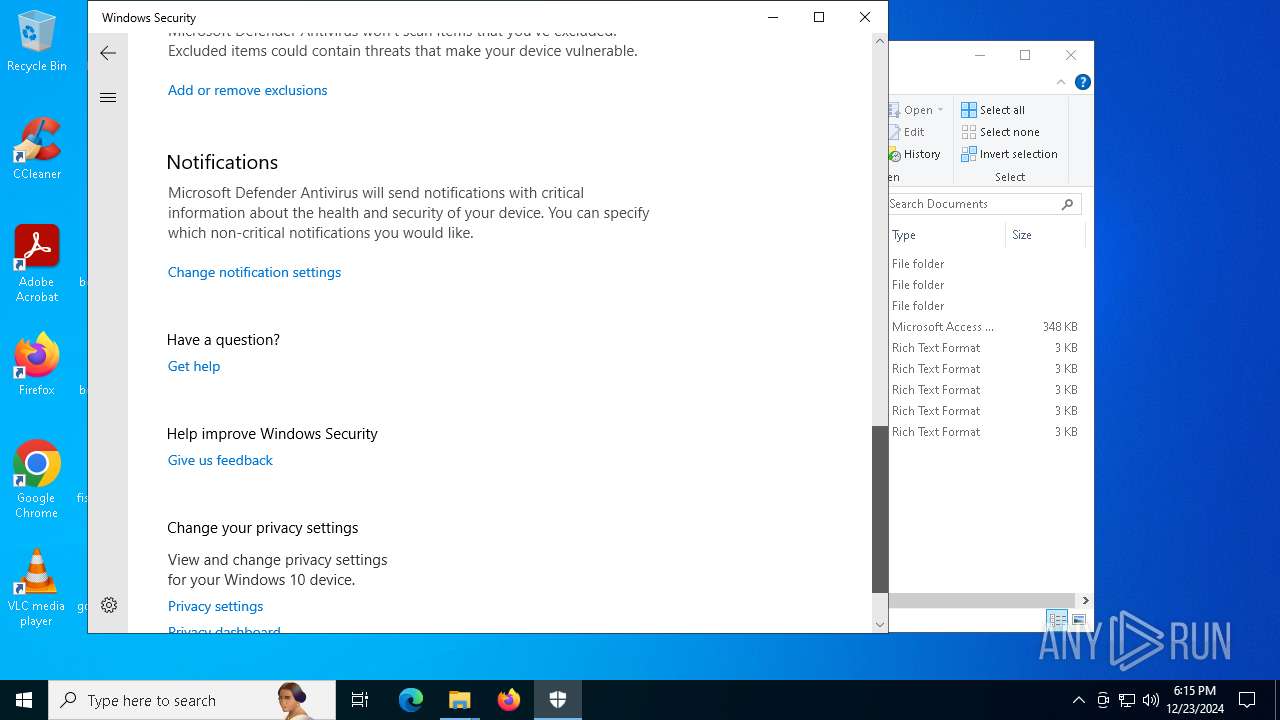1280x720 pixels.
Task: Launch Microsoft Edge from taskbar
Action: coord(411,700)
